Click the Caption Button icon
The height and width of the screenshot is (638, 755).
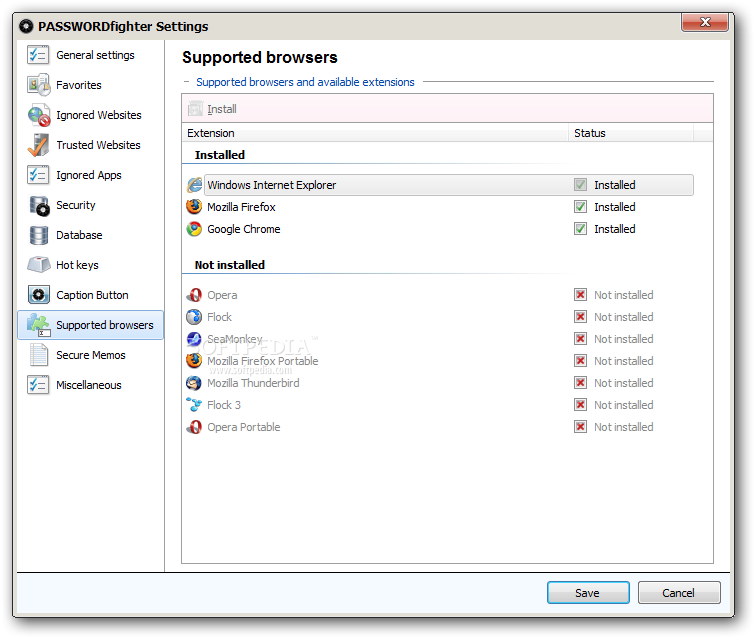[39, 295]
